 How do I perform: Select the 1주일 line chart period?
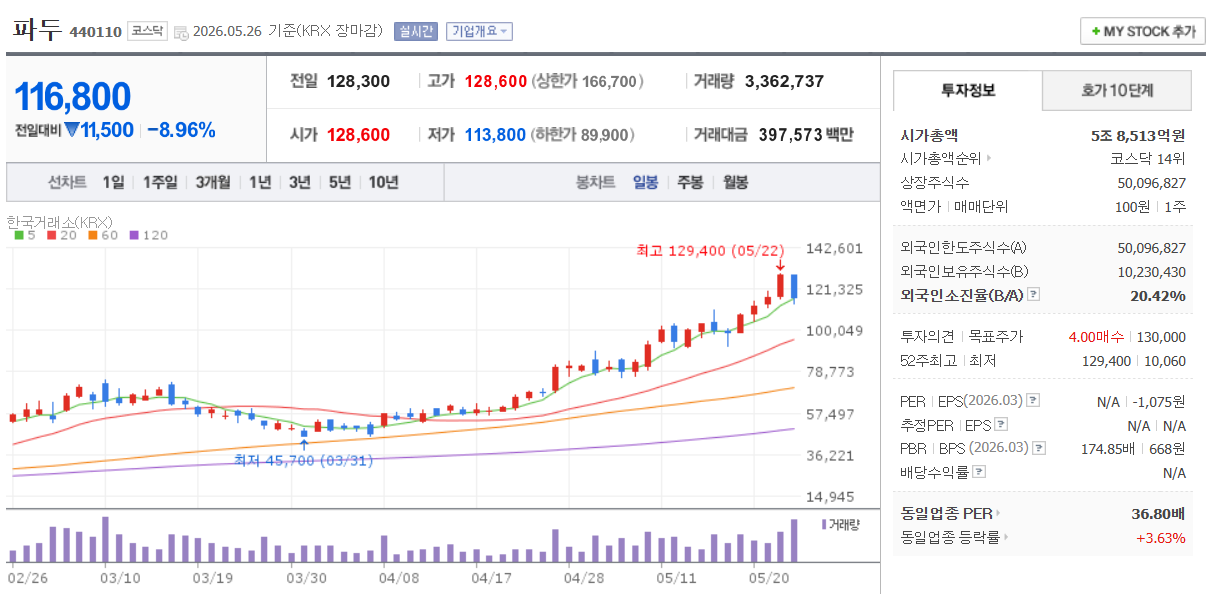[159, 182]
